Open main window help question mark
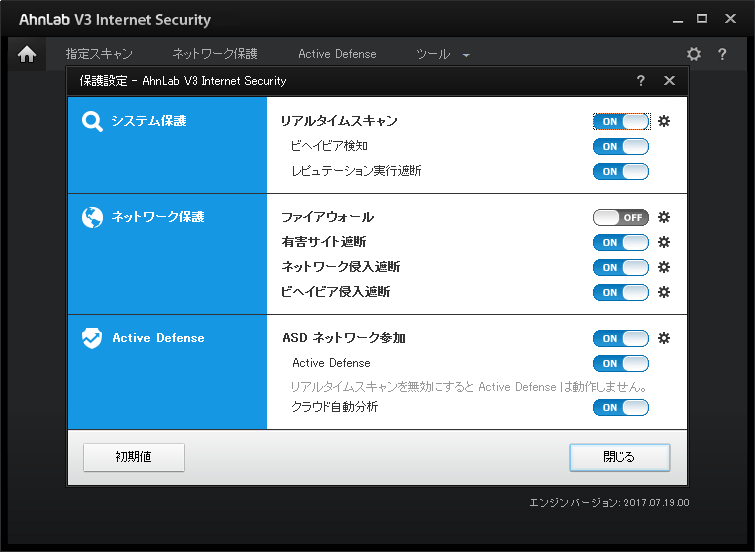Viewport: 755px width, 552px height. pos(722,54)
